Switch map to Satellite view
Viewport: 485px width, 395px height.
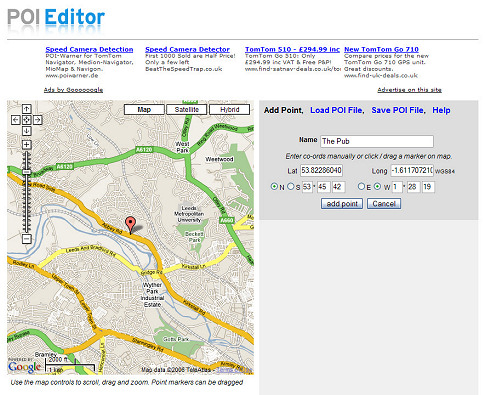187,109
